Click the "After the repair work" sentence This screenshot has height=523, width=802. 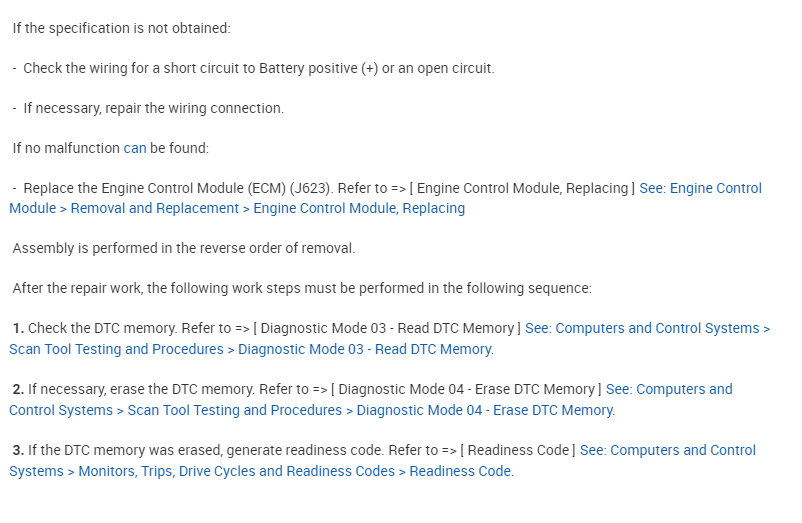301,288
